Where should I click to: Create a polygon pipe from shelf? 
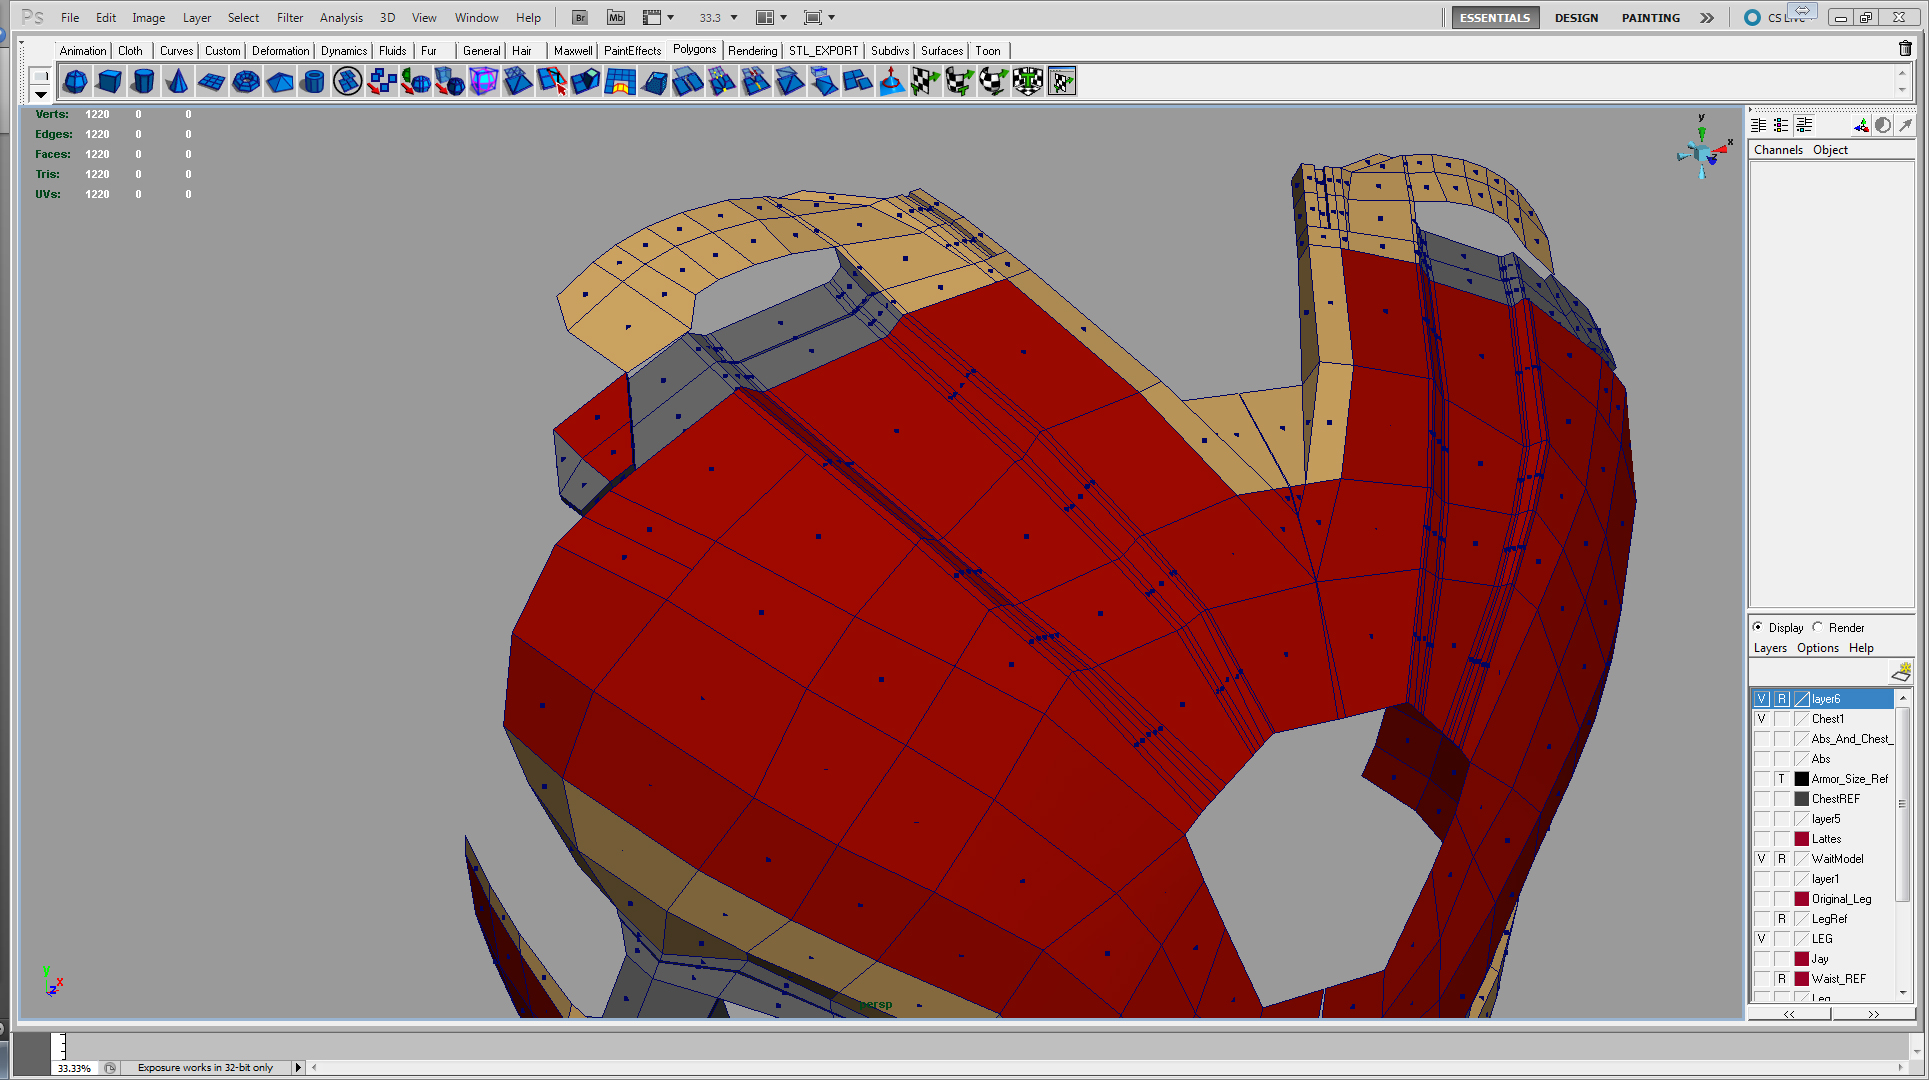click(x=314, y=81)
